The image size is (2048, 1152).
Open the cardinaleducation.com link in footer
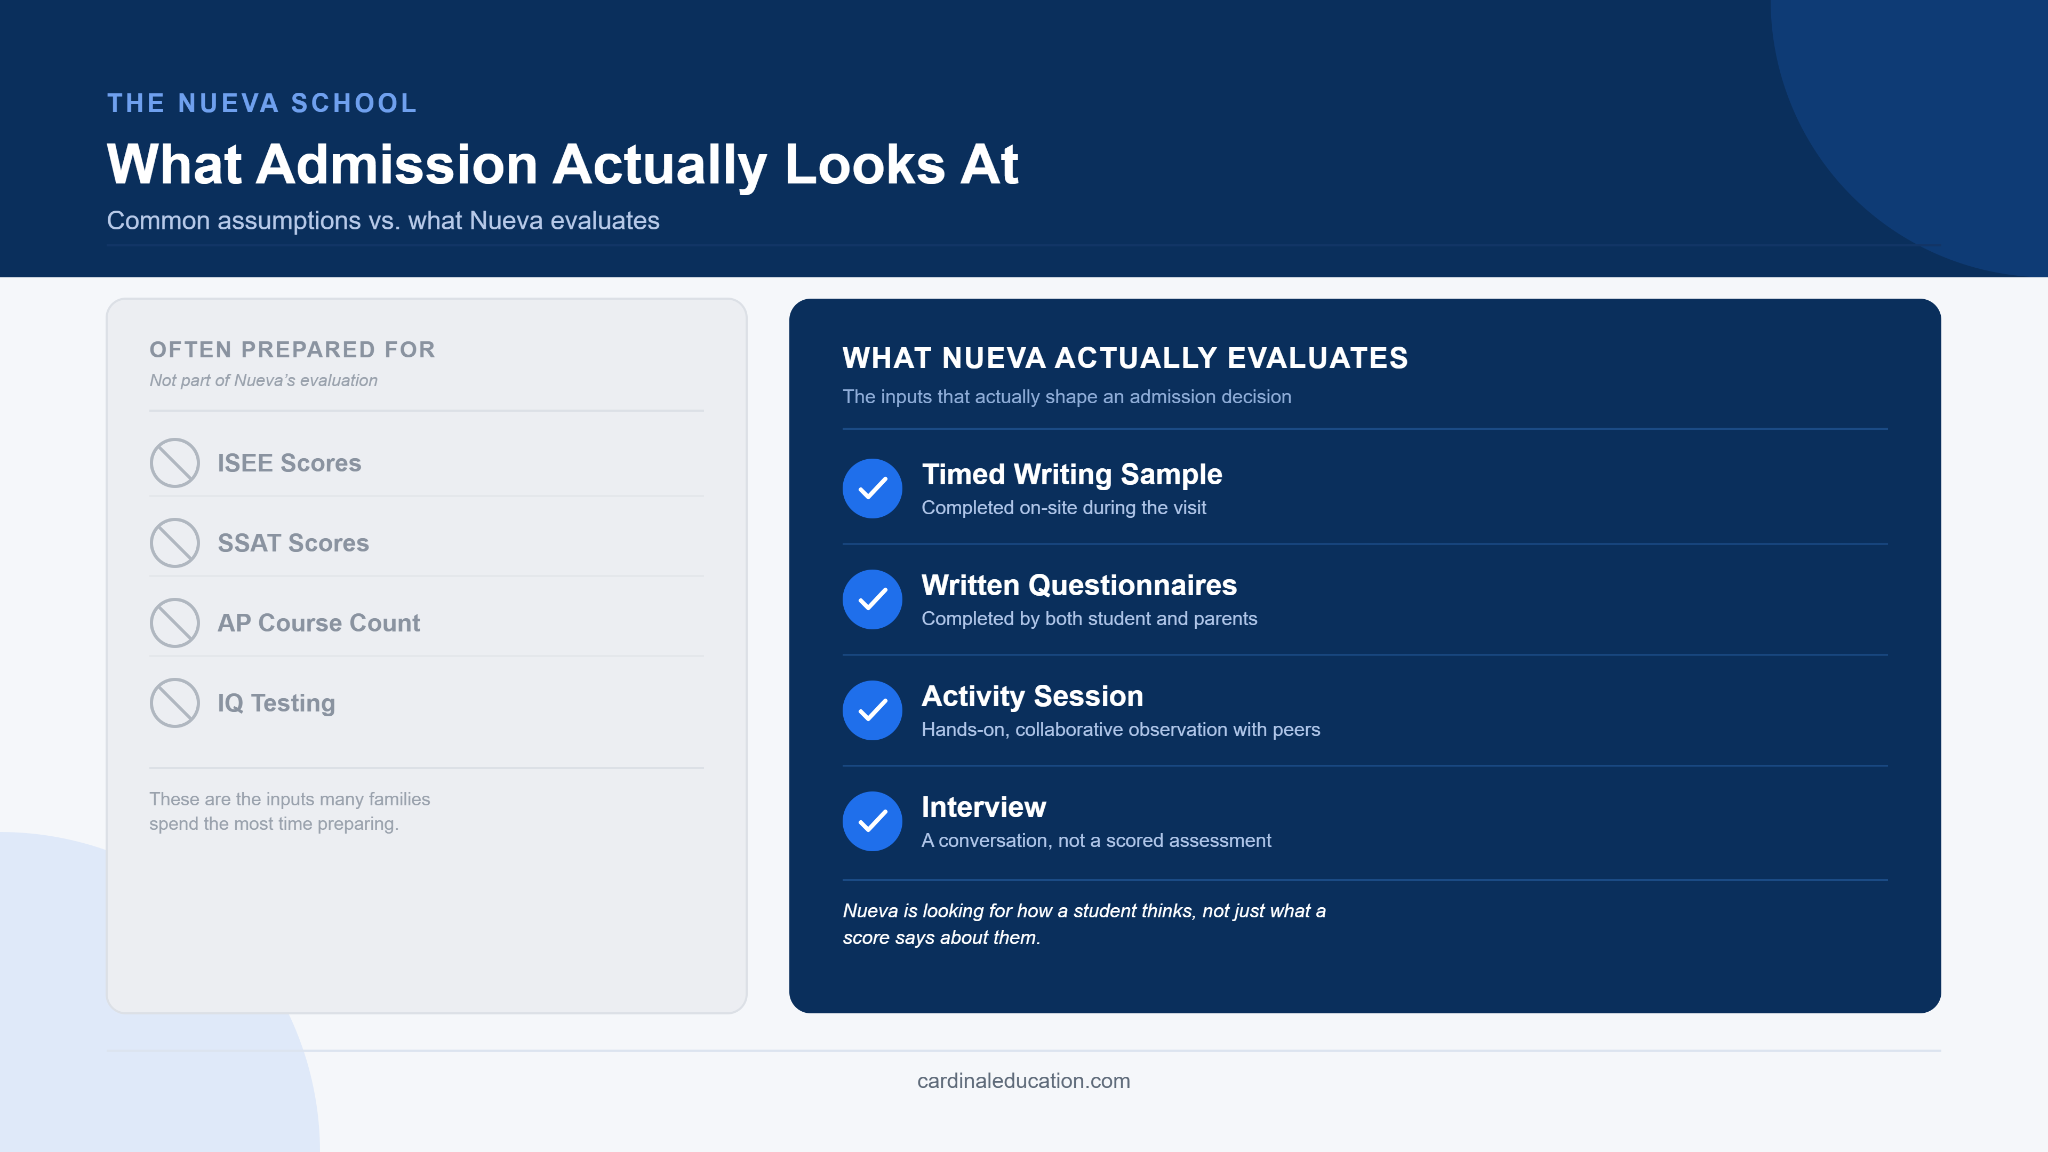click(1024, 1081)
